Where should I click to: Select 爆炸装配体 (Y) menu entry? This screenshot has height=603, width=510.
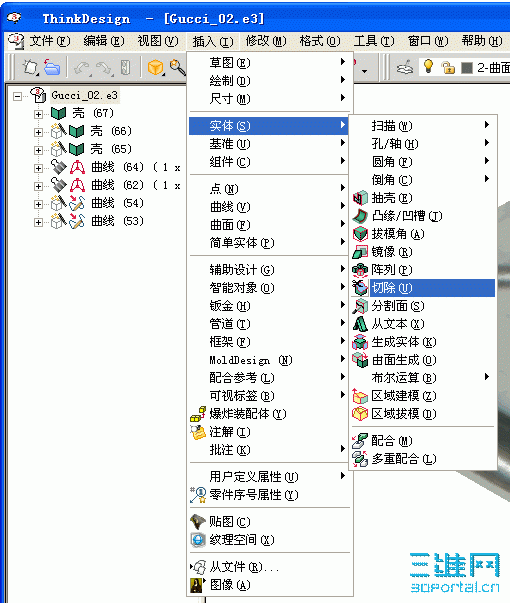269,414
